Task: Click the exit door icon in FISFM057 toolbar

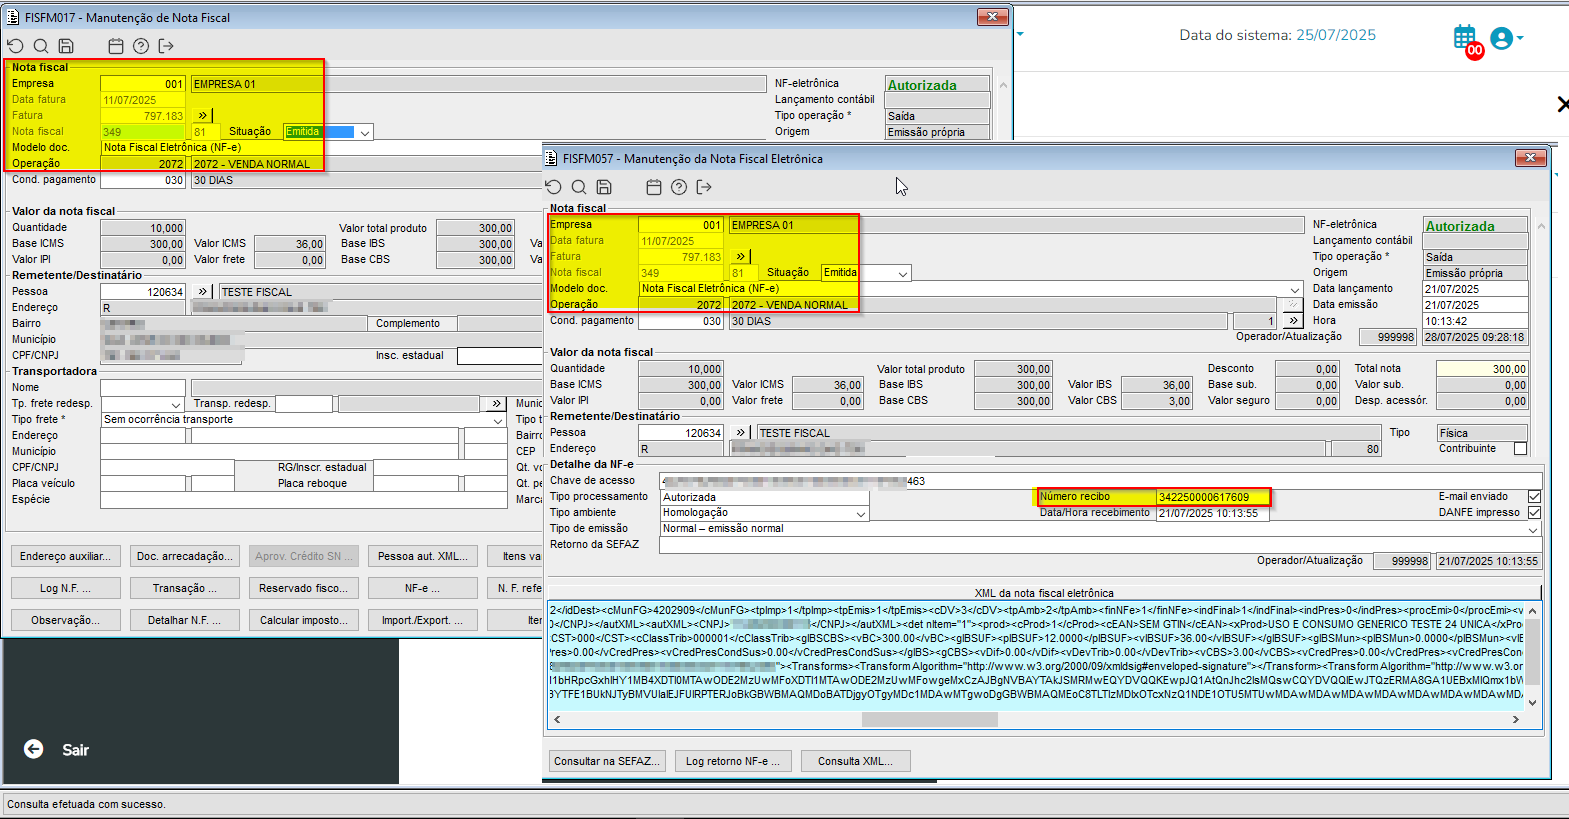Action: pos(704,187)
